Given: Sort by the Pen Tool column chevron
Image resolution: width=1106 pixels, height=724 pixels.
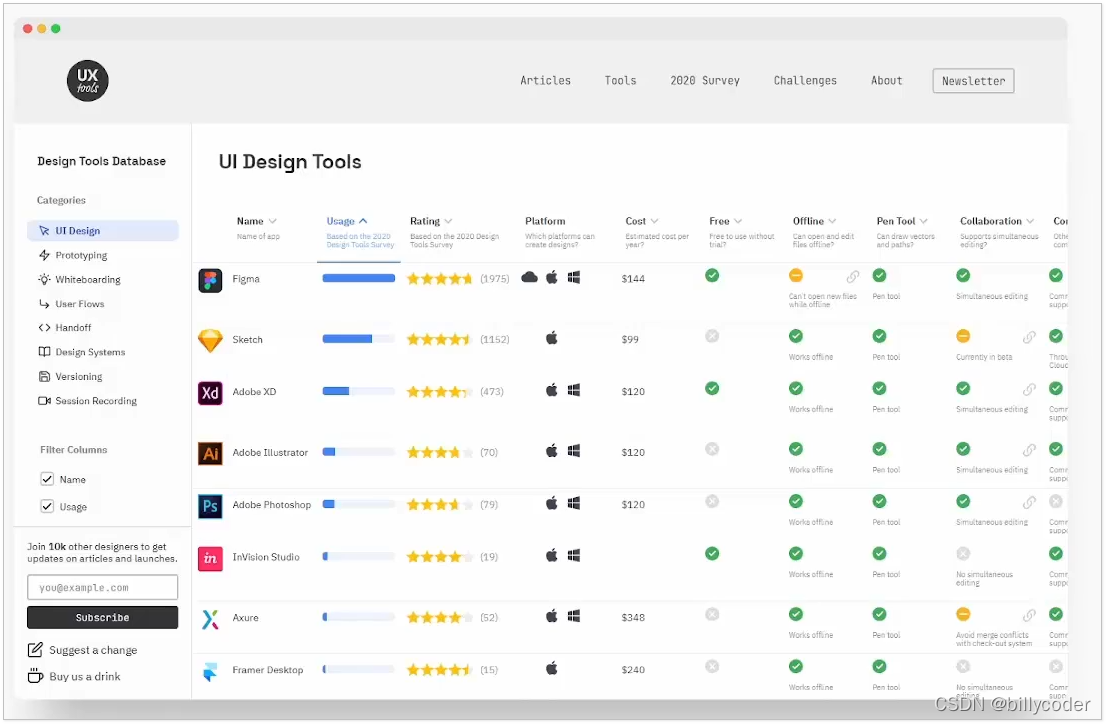Looking at the screenshot, I should click(924, 222).
